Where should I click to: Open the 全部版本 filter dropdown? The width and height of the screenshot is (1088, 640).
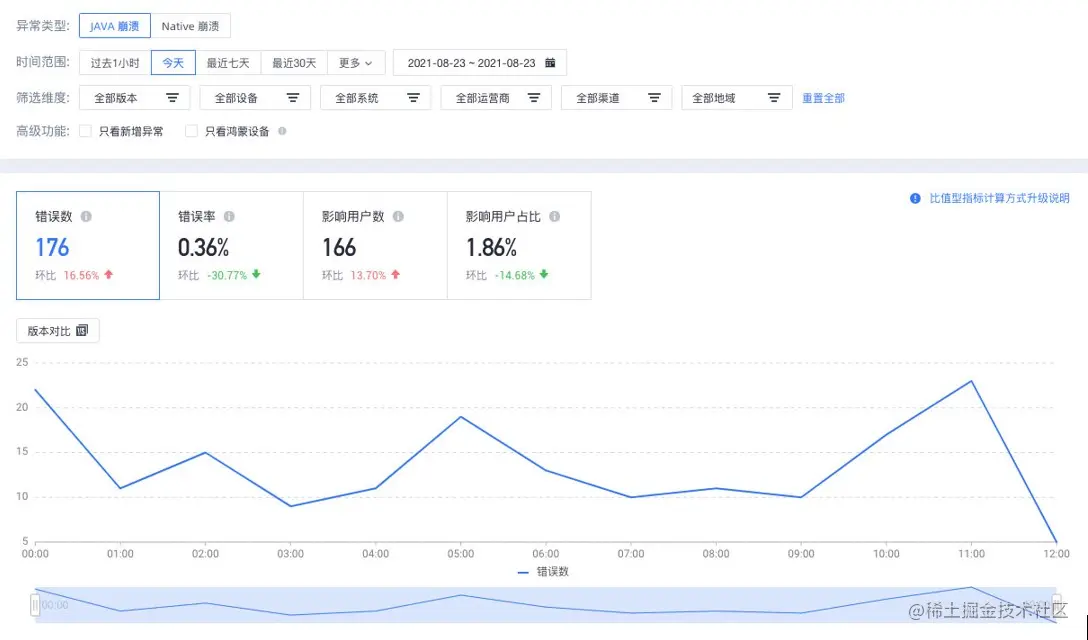point(135,98)
